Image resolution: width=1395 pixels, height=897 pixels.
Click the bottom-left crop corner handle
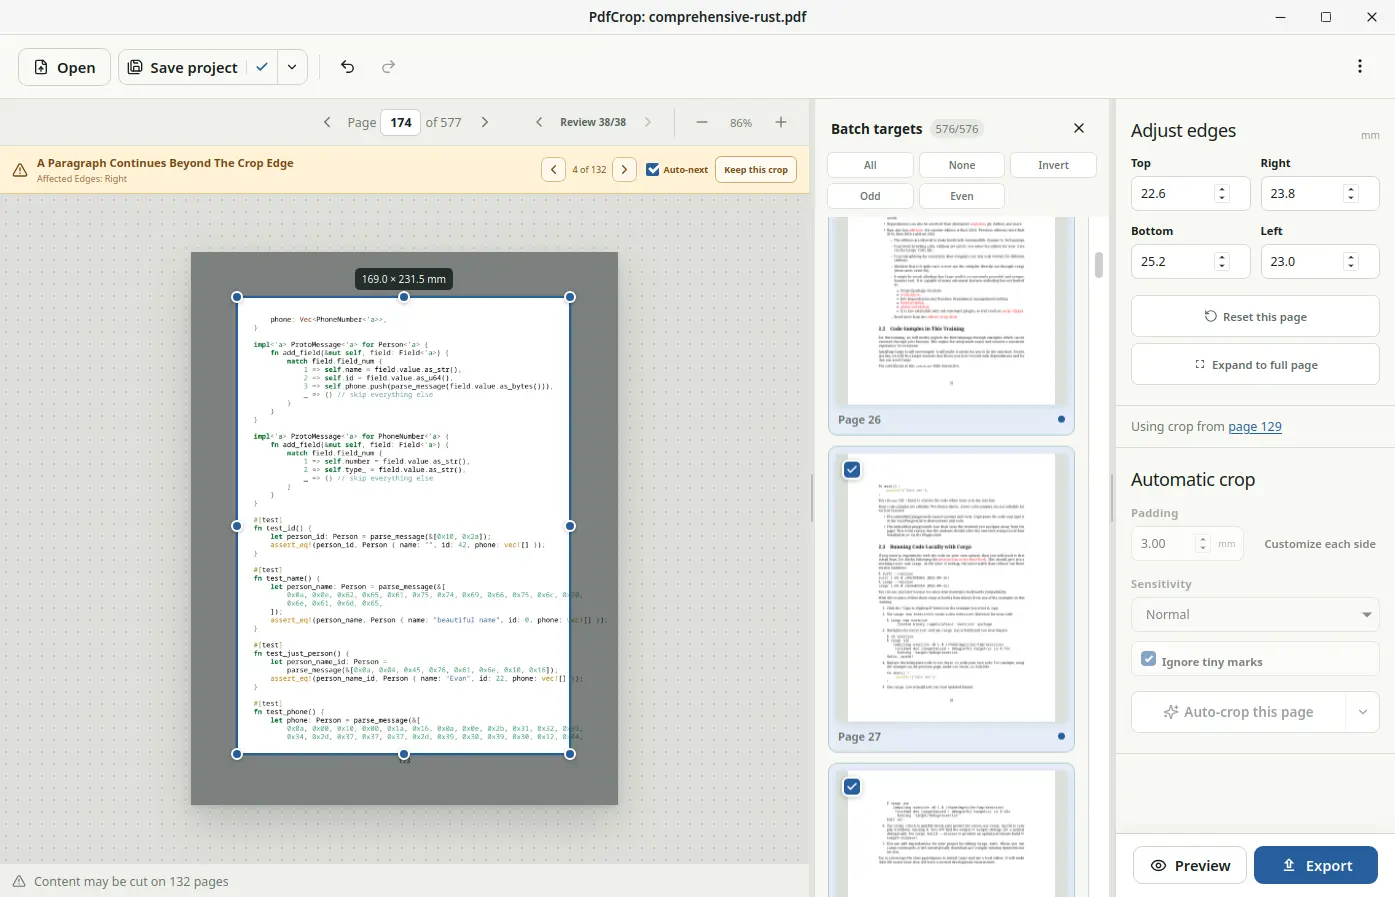pyautogui.click(x=237, y=754)
